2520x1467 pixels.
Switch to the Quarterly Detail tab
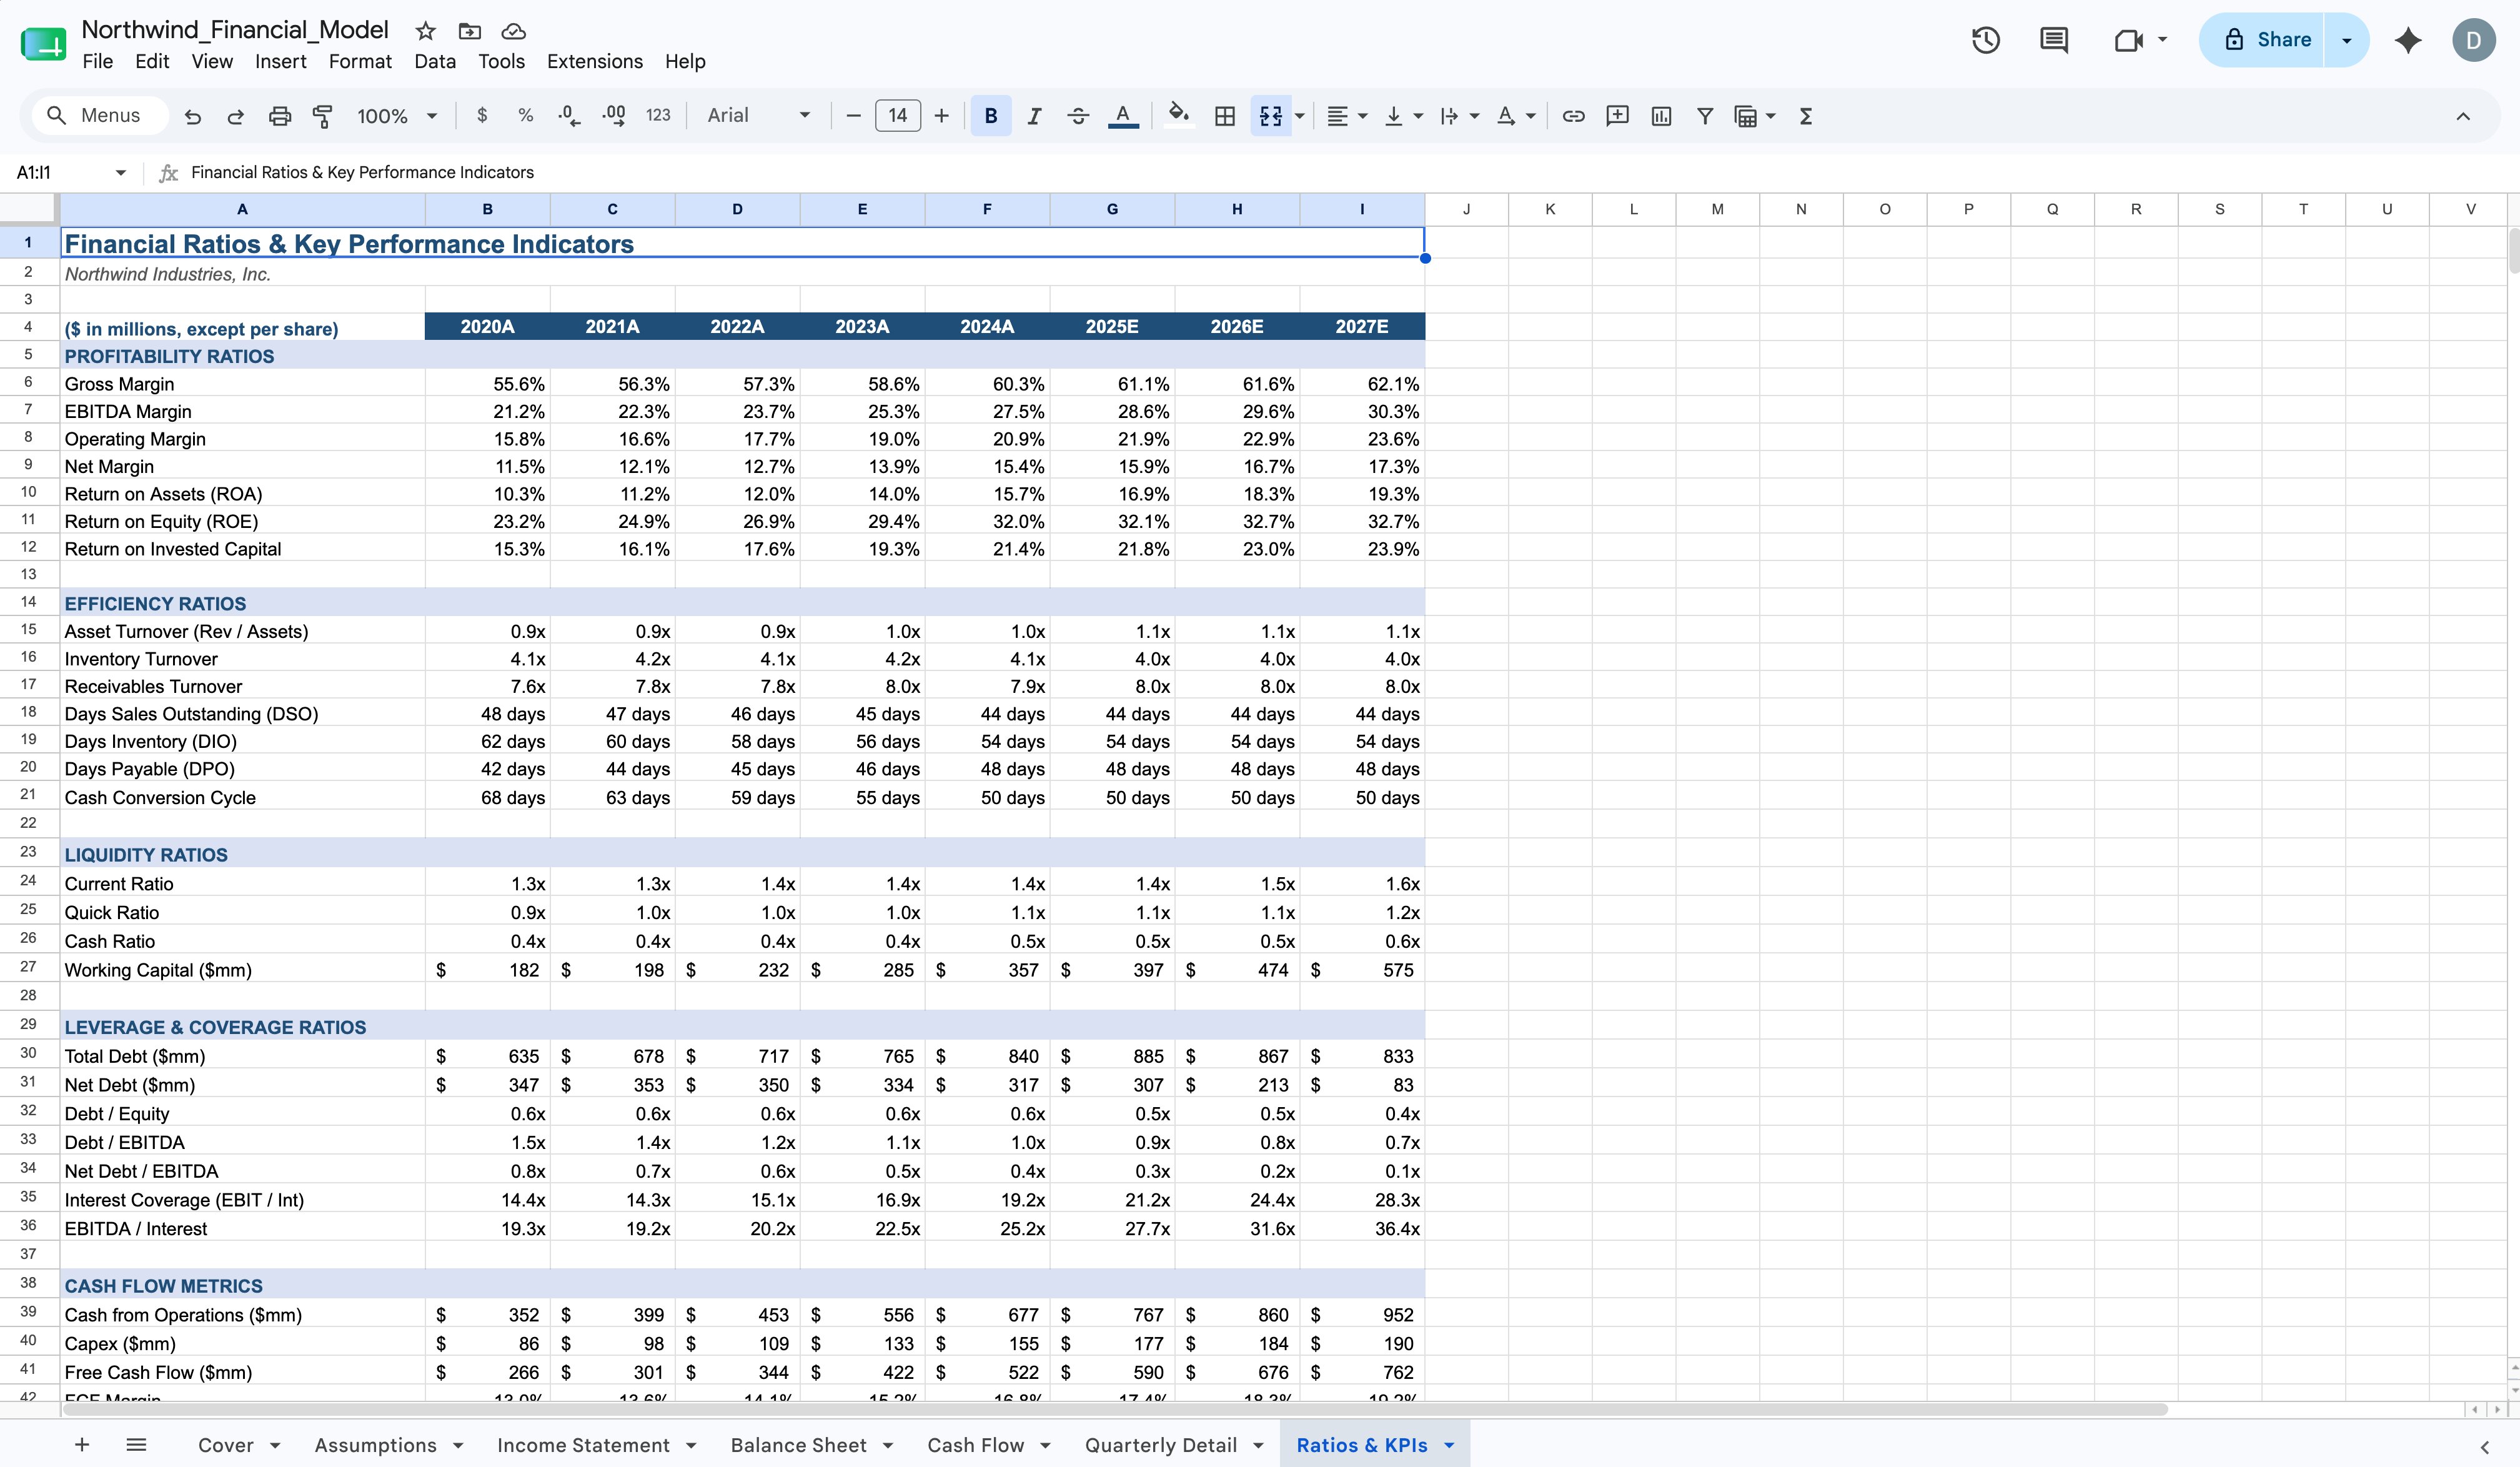(1161, 1445)
